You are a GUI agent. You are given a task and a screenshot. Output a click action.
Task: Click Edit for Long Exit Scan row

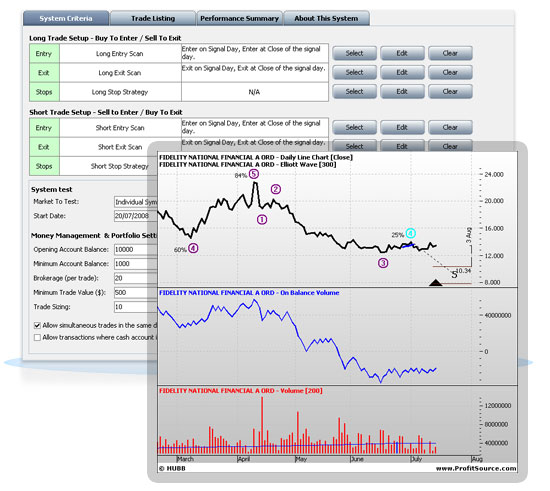[x=402, y=72]
